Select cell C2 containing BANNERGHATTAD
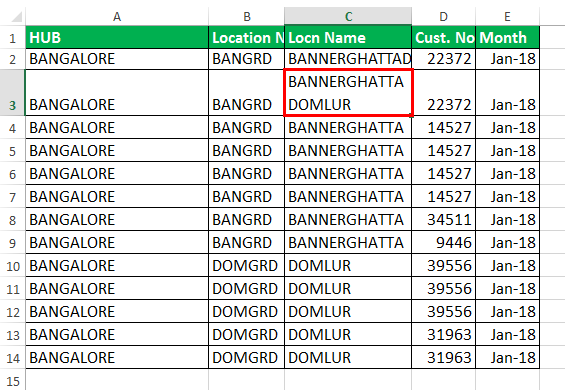 [x=348, y=59]
